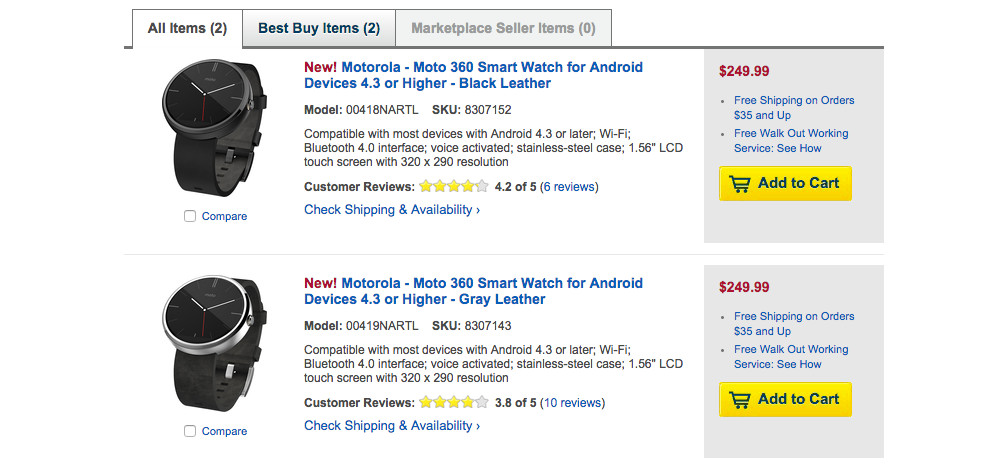Click the Compare link under the Black Leather watch
The image size is (1000, 468).
click(224, 216)
